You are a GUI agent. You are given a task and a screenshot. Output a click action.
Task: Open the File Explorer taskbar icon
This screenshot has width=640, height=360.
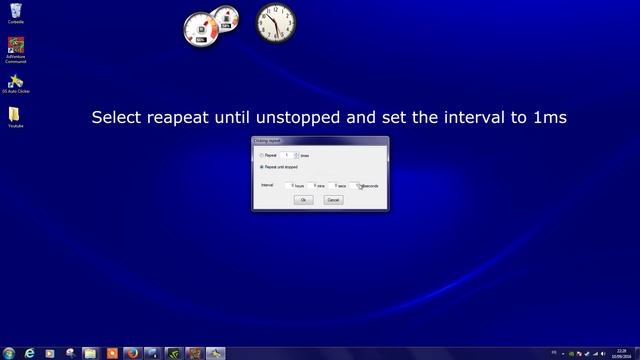(90, 353)
